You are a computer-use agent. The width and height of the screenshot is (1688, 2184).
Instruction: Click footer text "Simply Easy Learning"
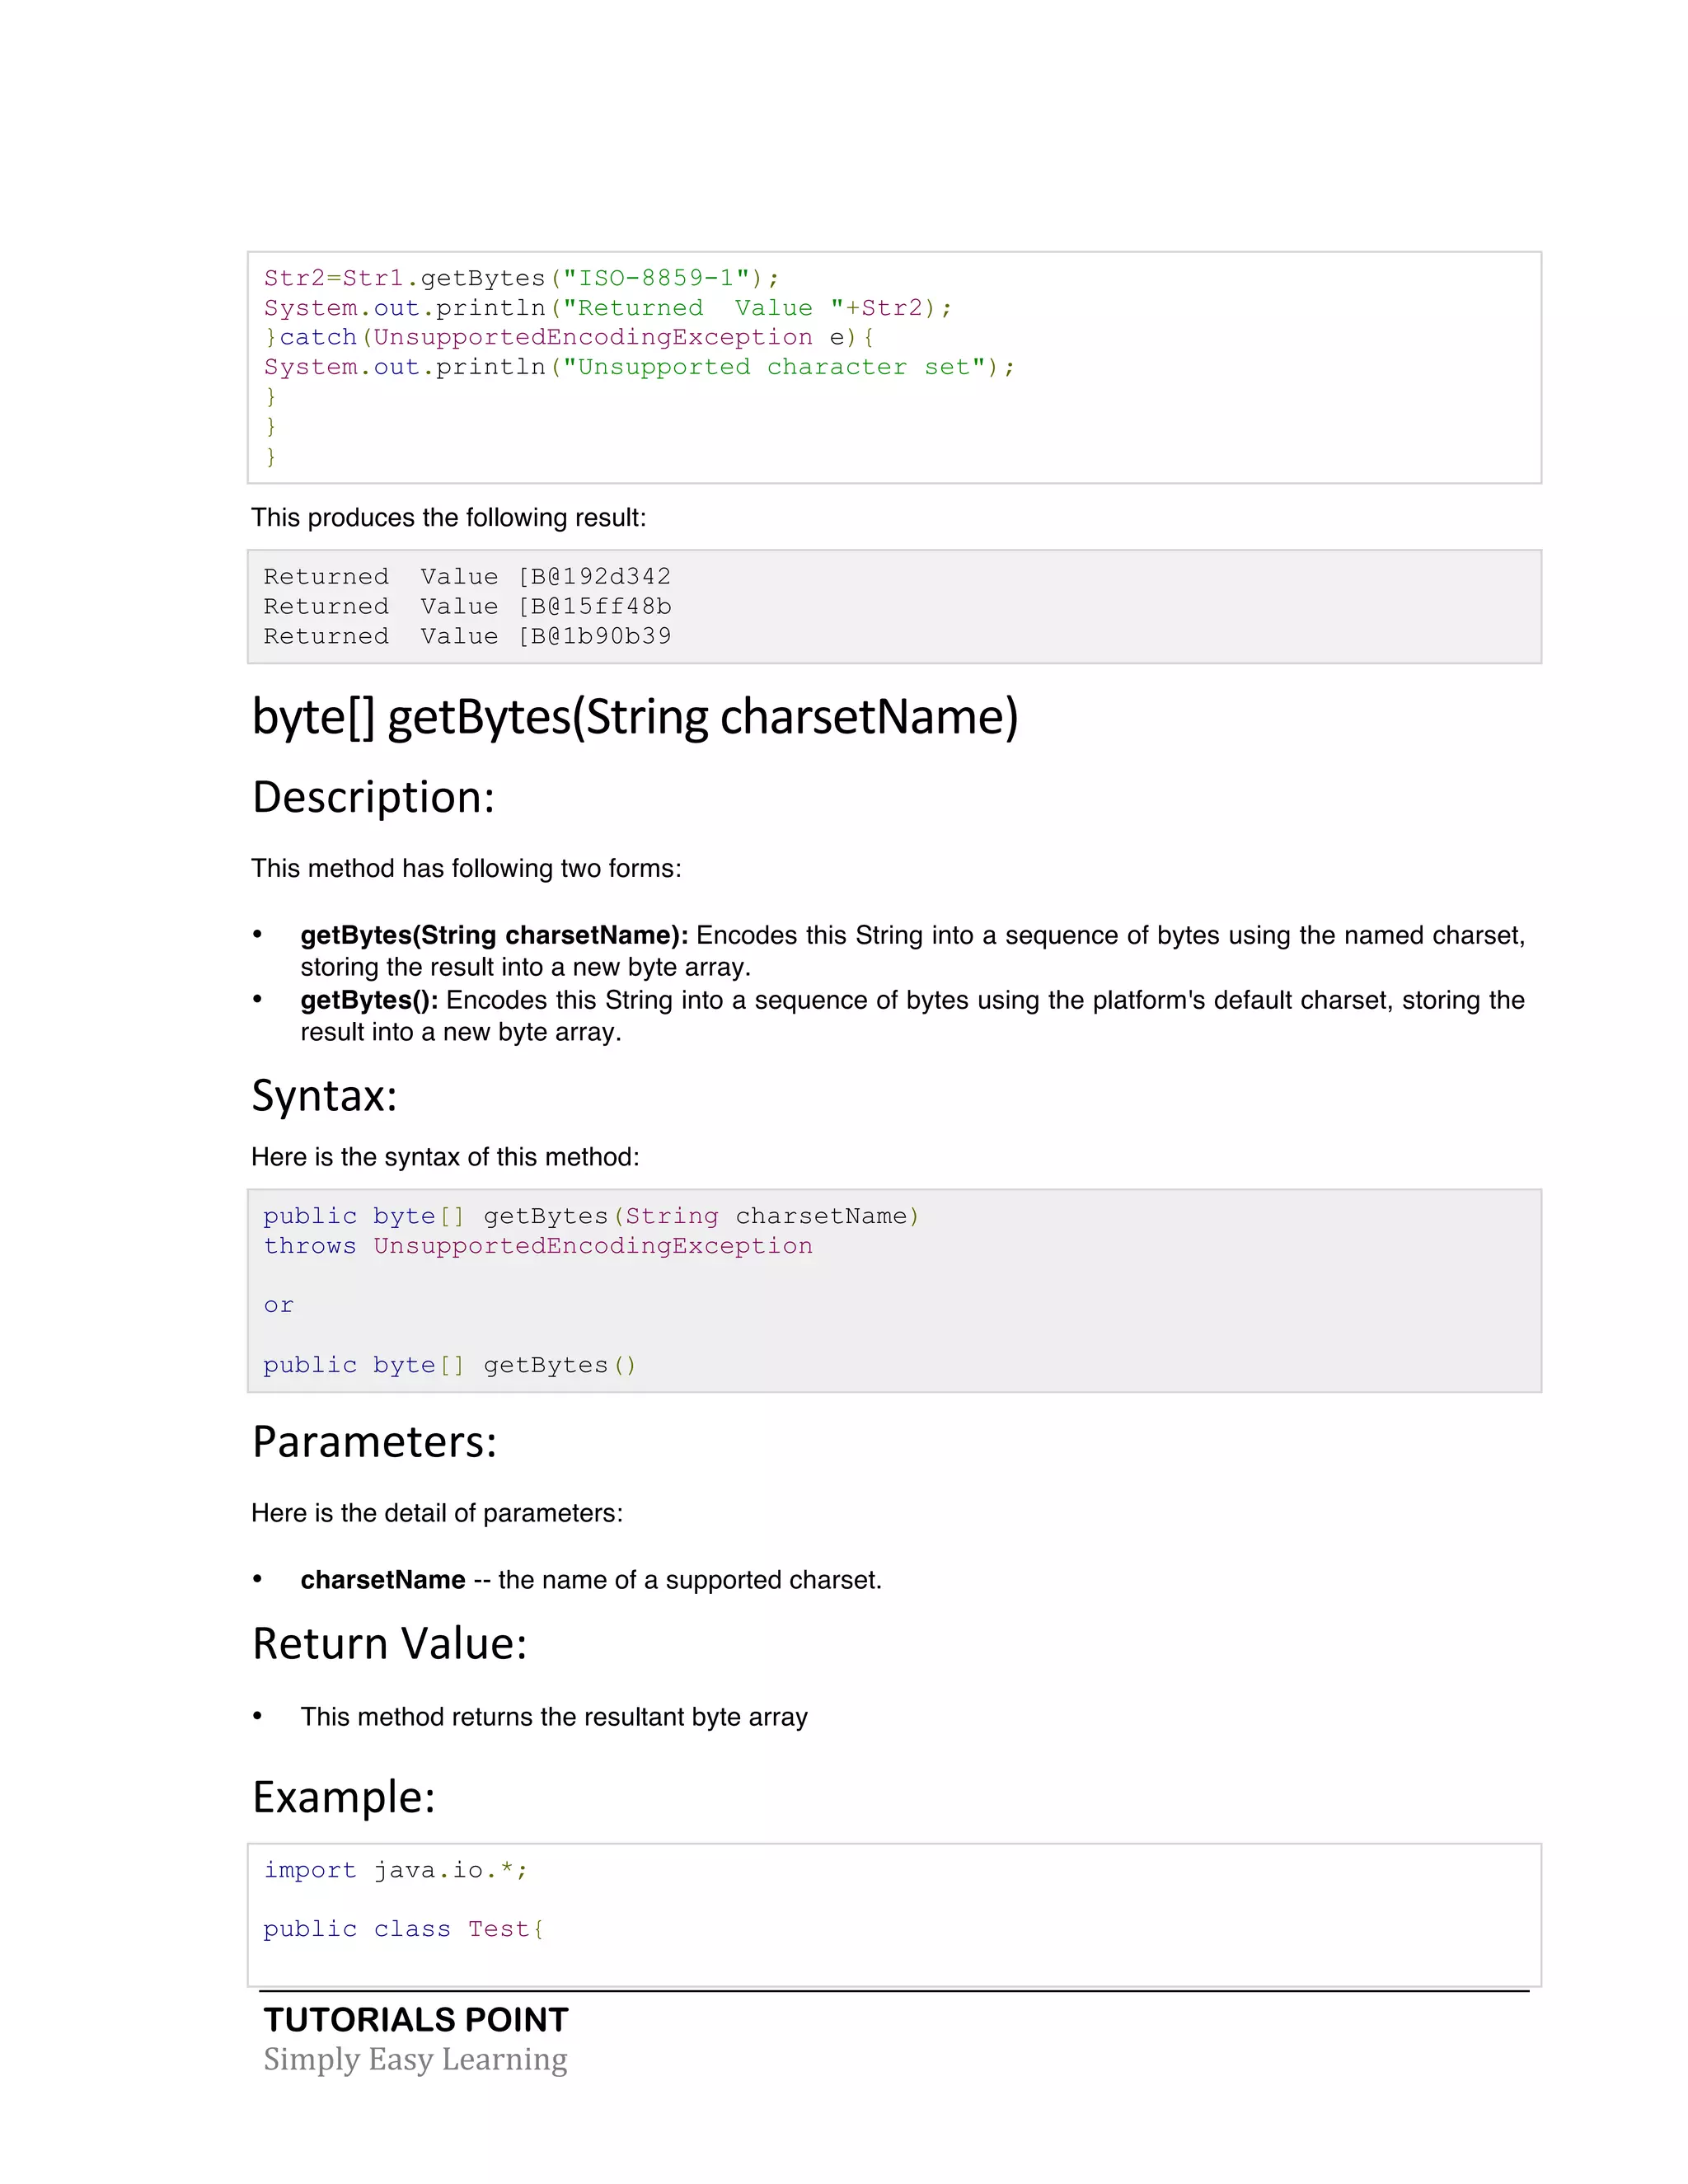click(415, 2060)
